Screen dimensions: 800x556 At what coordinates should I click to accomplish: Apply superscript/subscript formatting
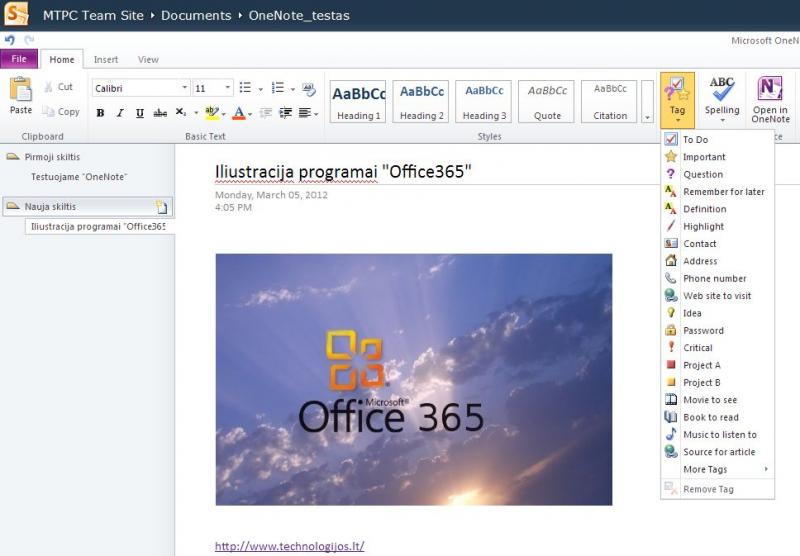point(181,112)
